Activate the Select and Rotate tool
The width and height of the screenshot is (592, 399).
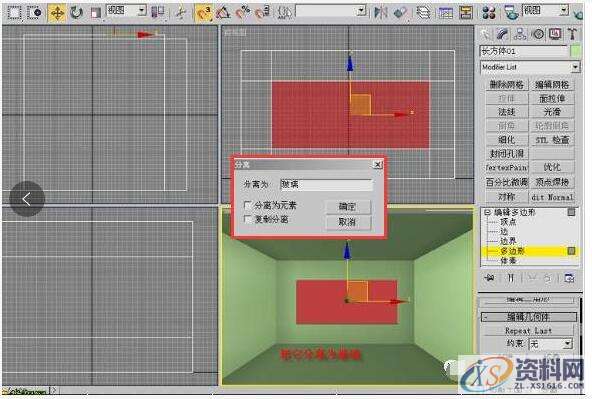(77, 13)
